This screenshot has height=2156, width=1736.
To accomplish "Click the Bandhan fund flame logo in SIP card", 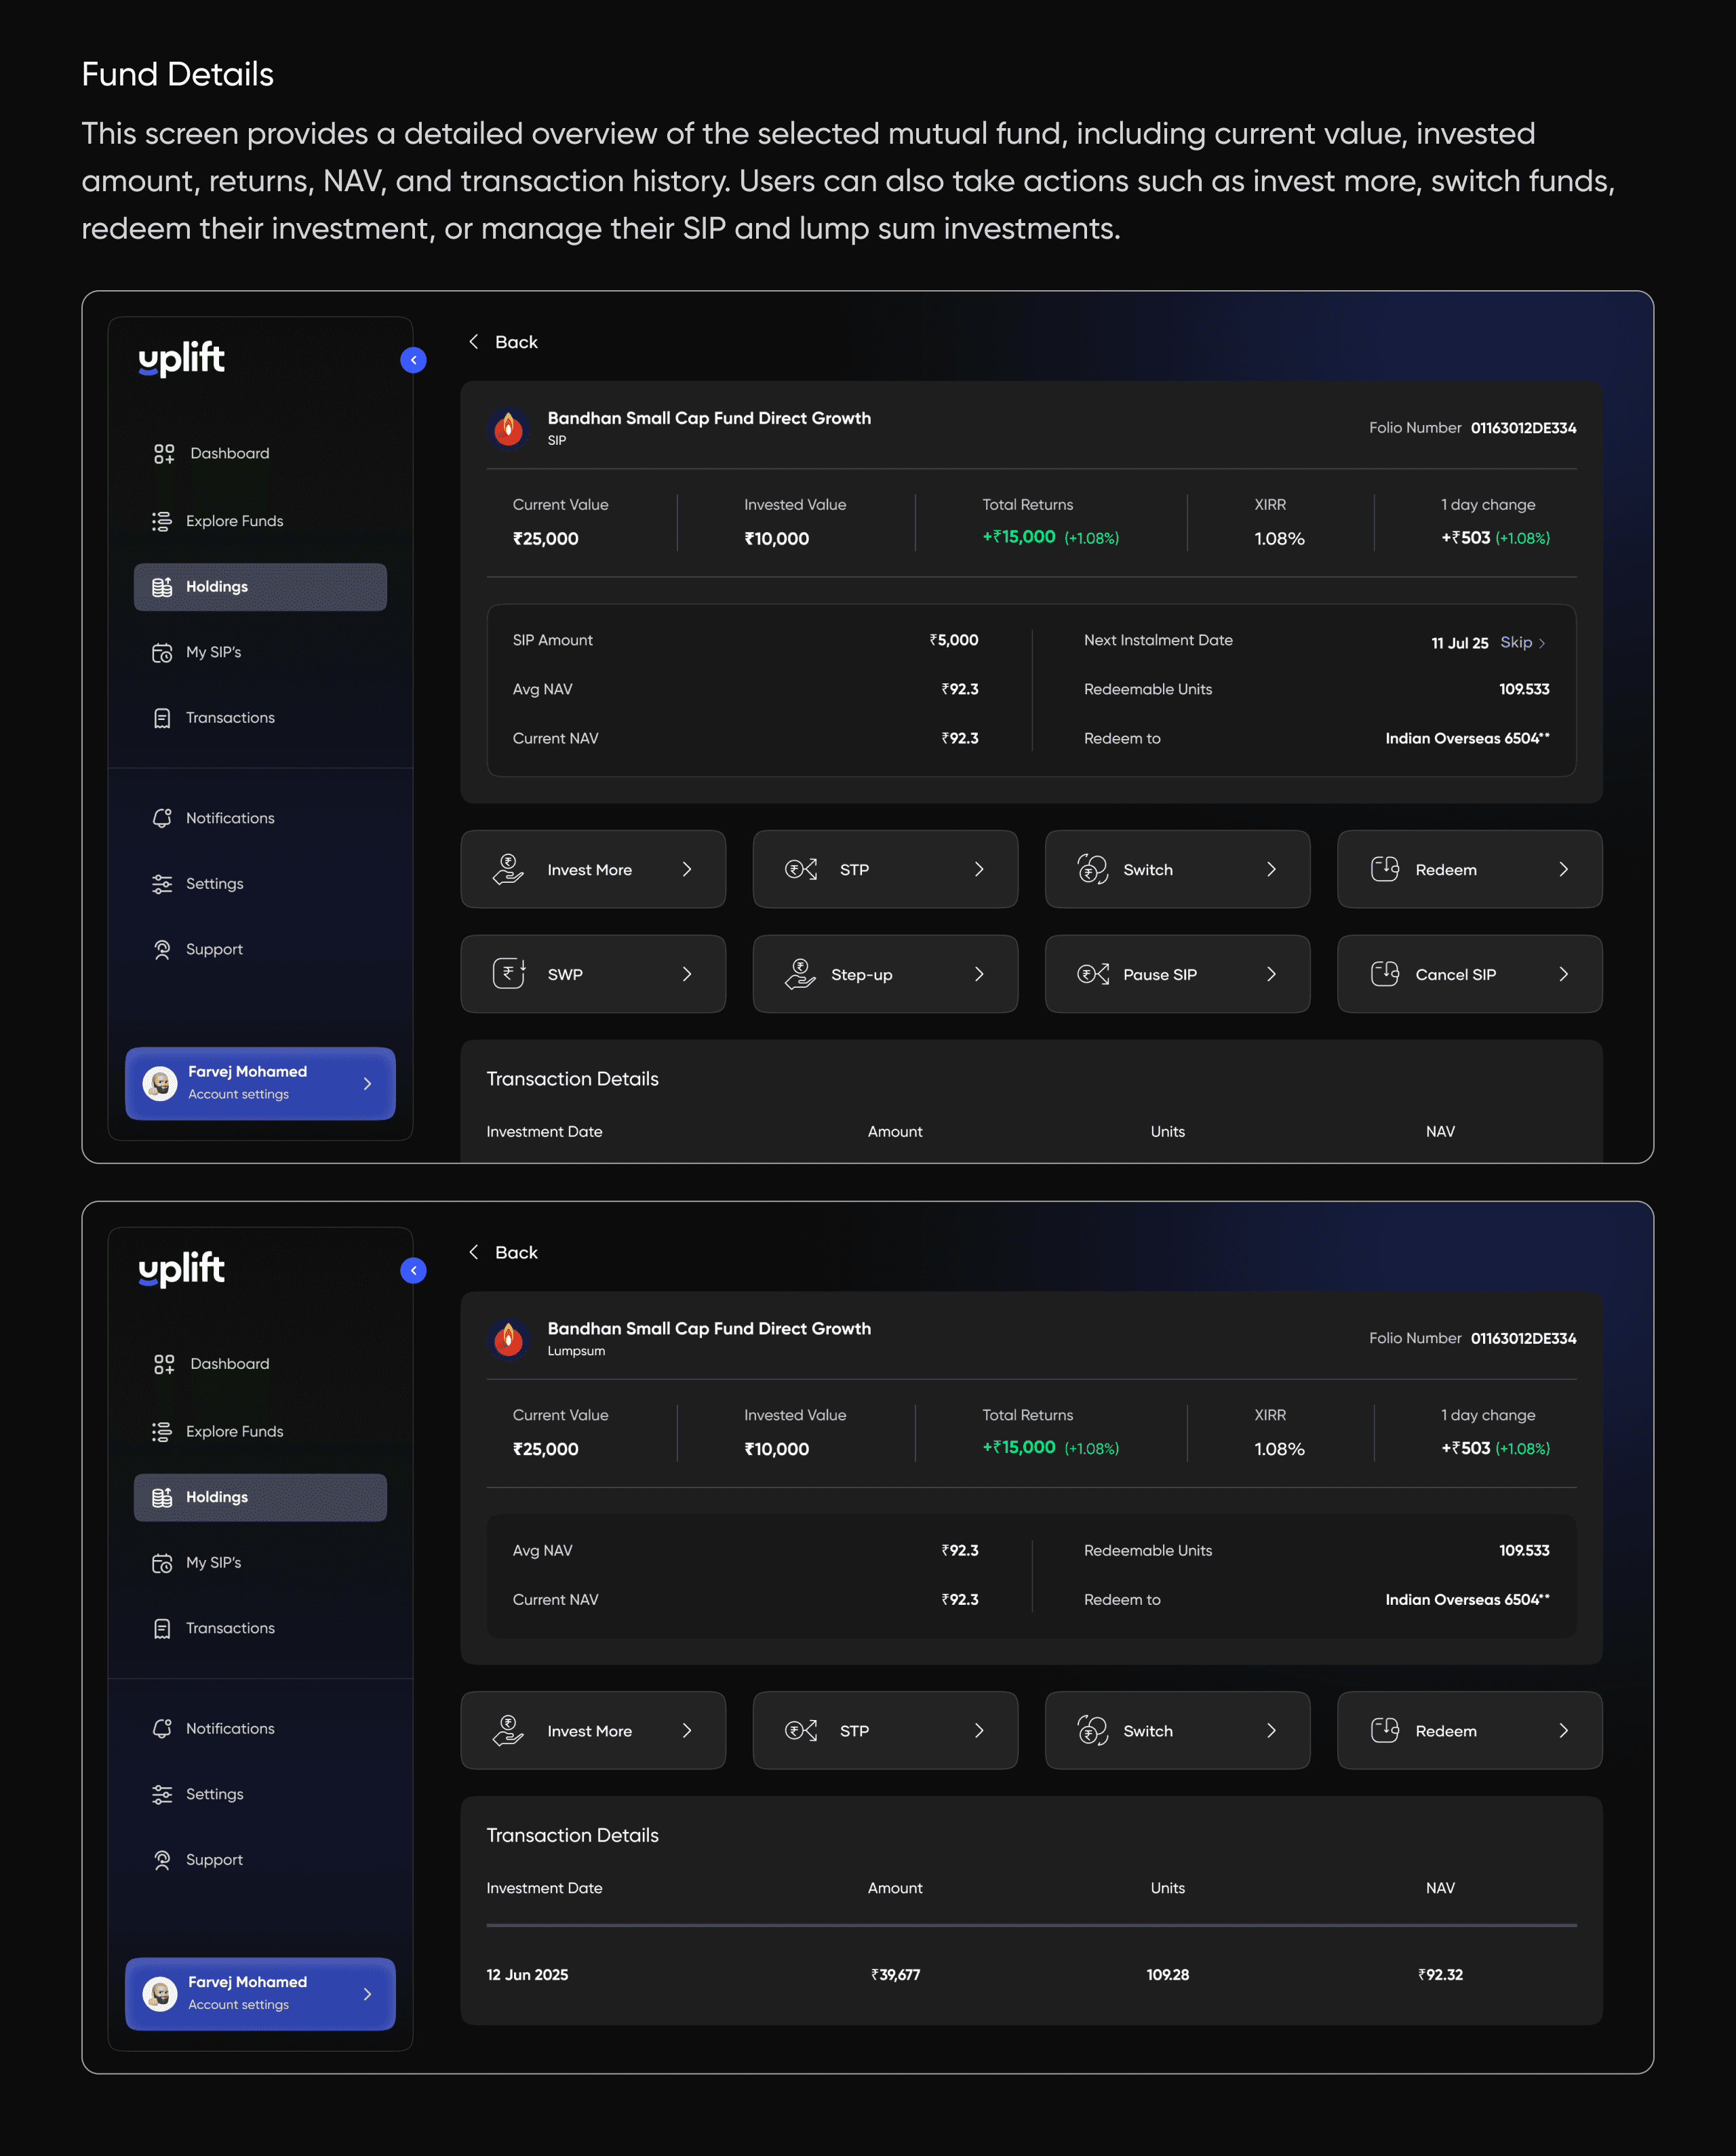I will [509, 428].
